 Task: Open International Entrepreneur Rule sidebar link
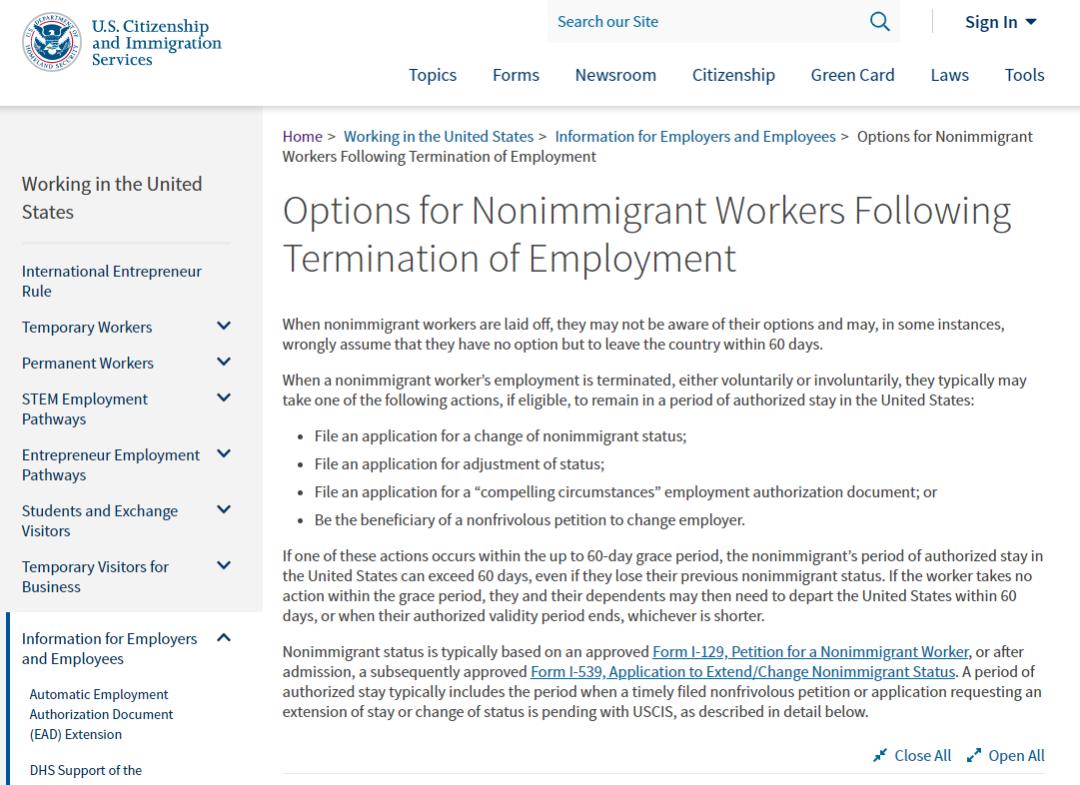pyautogui.click(x=111, y=281)
